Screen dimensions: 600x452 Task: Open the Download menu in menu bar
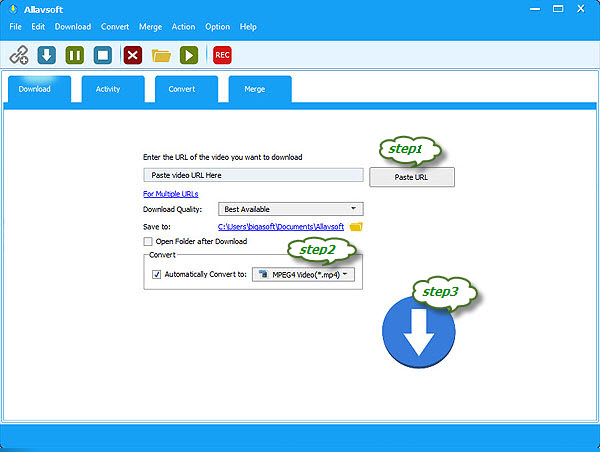(73, 27)
